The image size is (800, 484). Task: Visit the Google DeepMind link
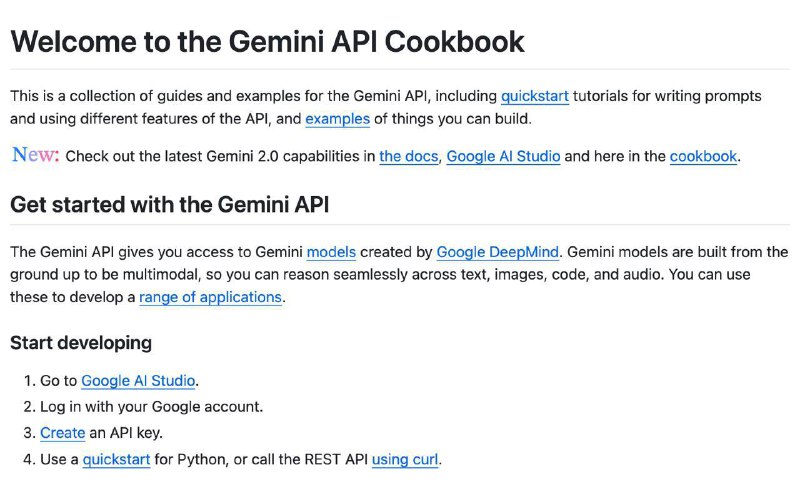coord(497,252)
